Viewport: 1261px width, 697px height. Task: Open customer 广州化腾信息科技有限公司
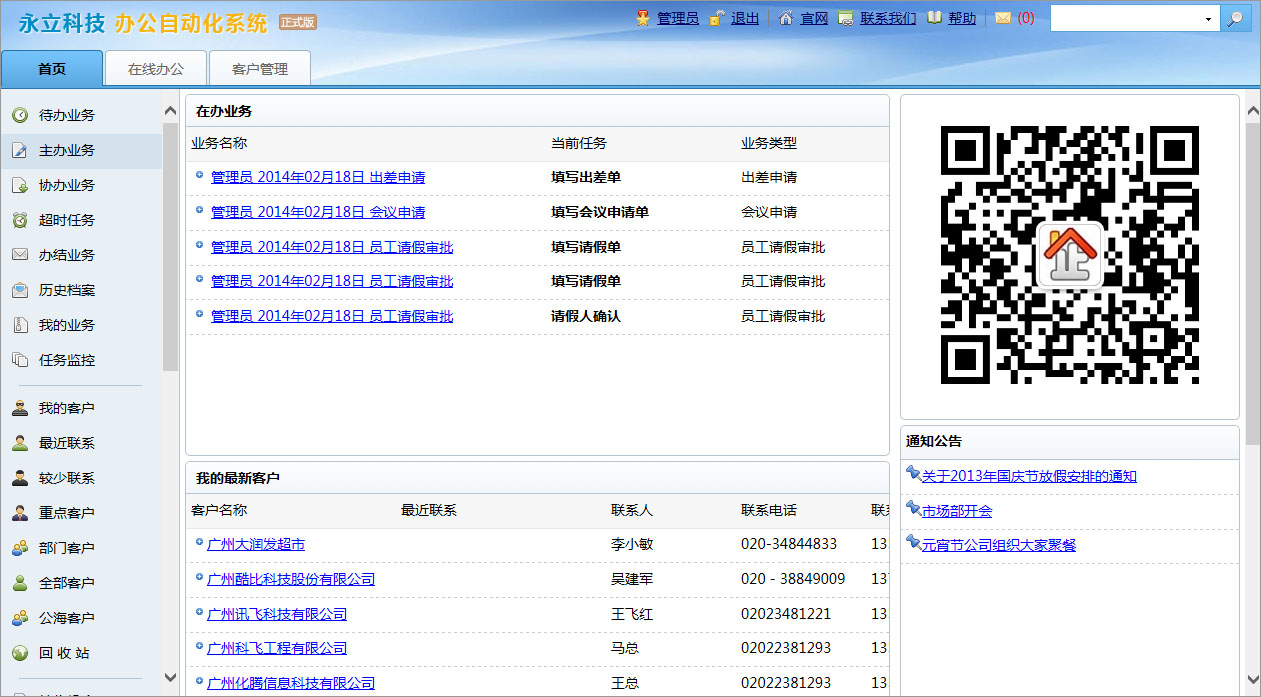(291, 683)
